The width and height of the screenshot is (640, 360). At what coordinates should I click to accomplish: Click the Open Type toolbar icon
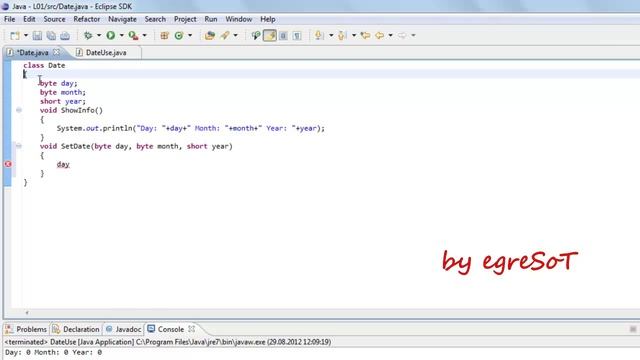point(210,36)
